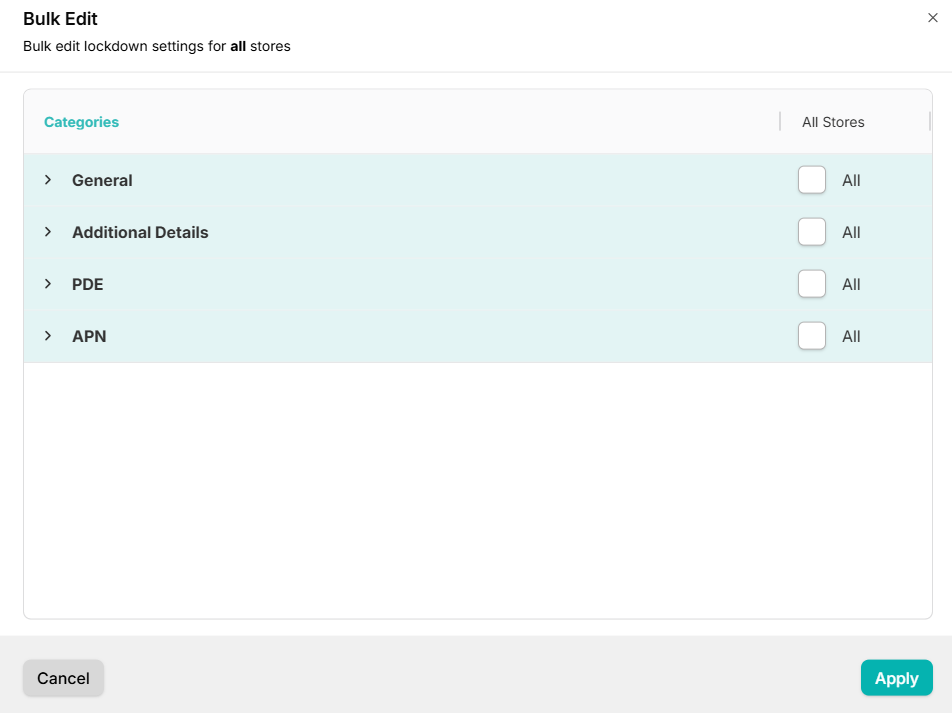This screenshot has width=952, height=713.
Task: Tick the Additional Details All checkbox
Action: click(811, 232)
